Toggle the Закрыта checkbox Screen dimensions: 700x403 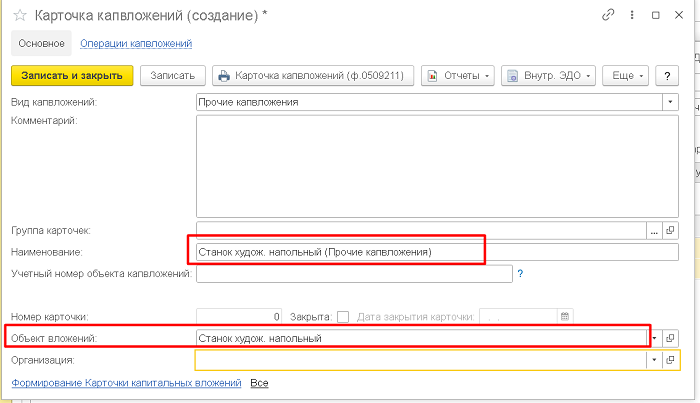[343, 316]
